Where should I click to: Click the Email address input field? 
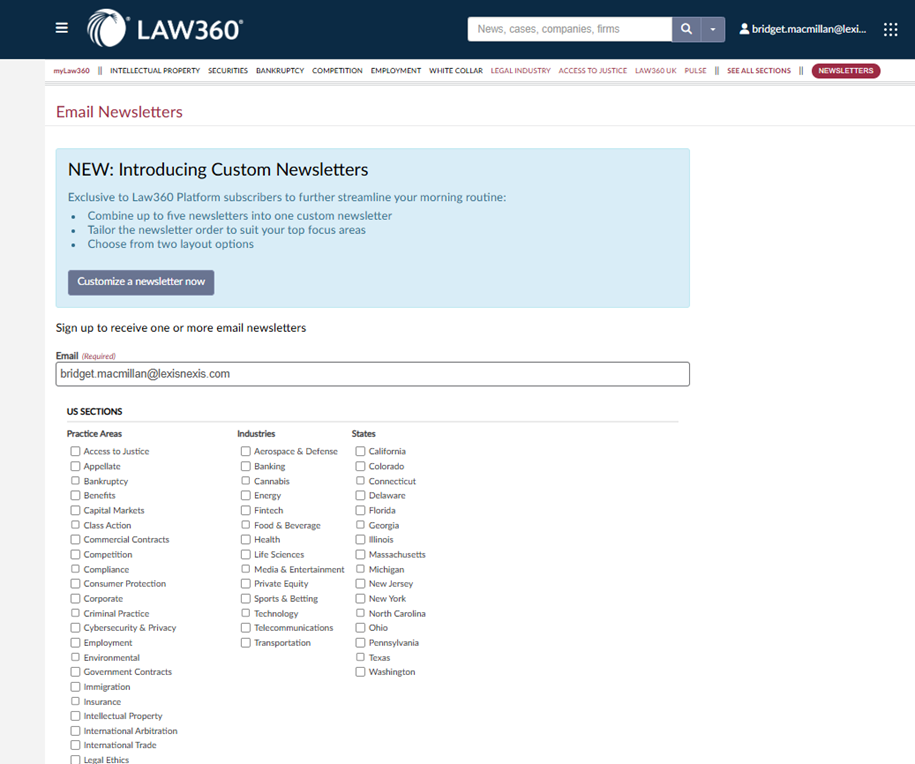(372, 374)
